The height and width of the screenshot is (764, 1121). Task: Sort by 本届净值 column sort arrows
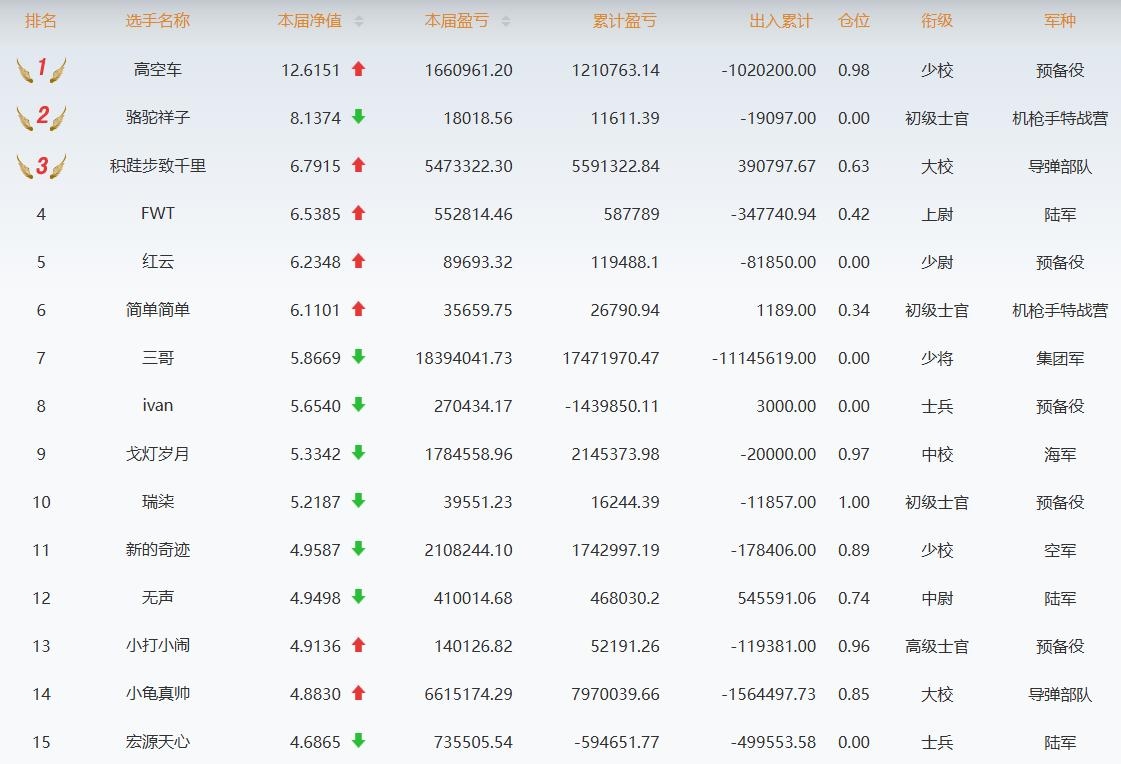[359, 21]
